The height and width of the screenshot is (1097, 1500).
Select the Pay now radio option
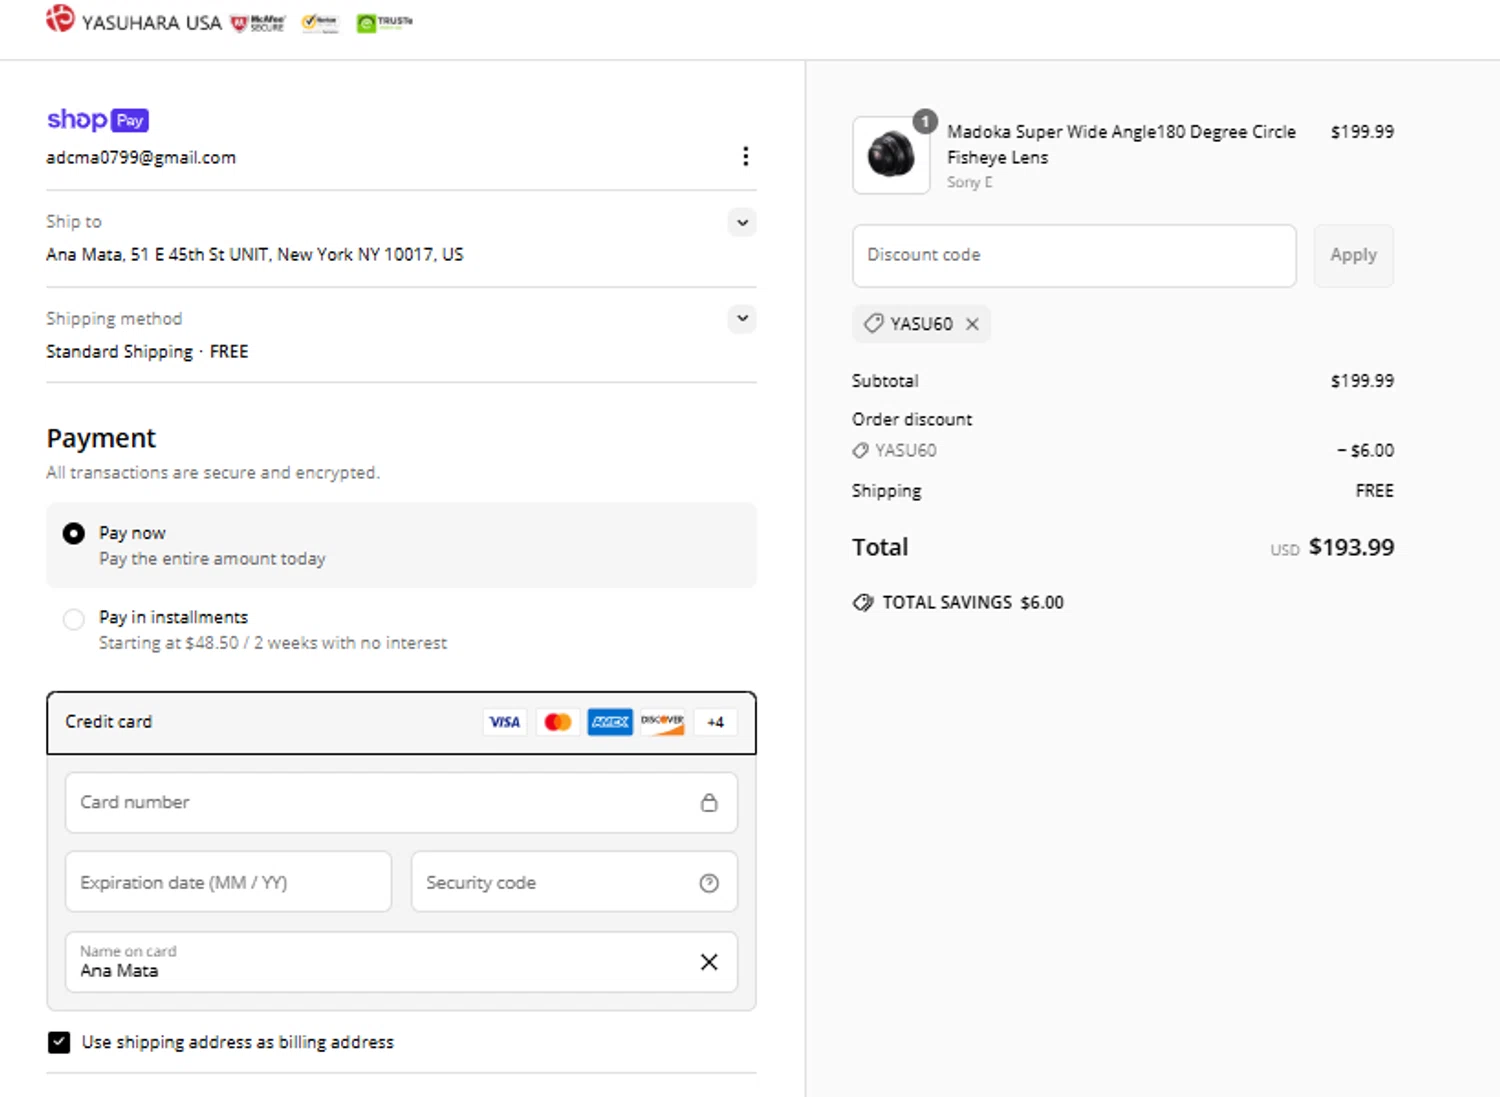tap(74, 534)
